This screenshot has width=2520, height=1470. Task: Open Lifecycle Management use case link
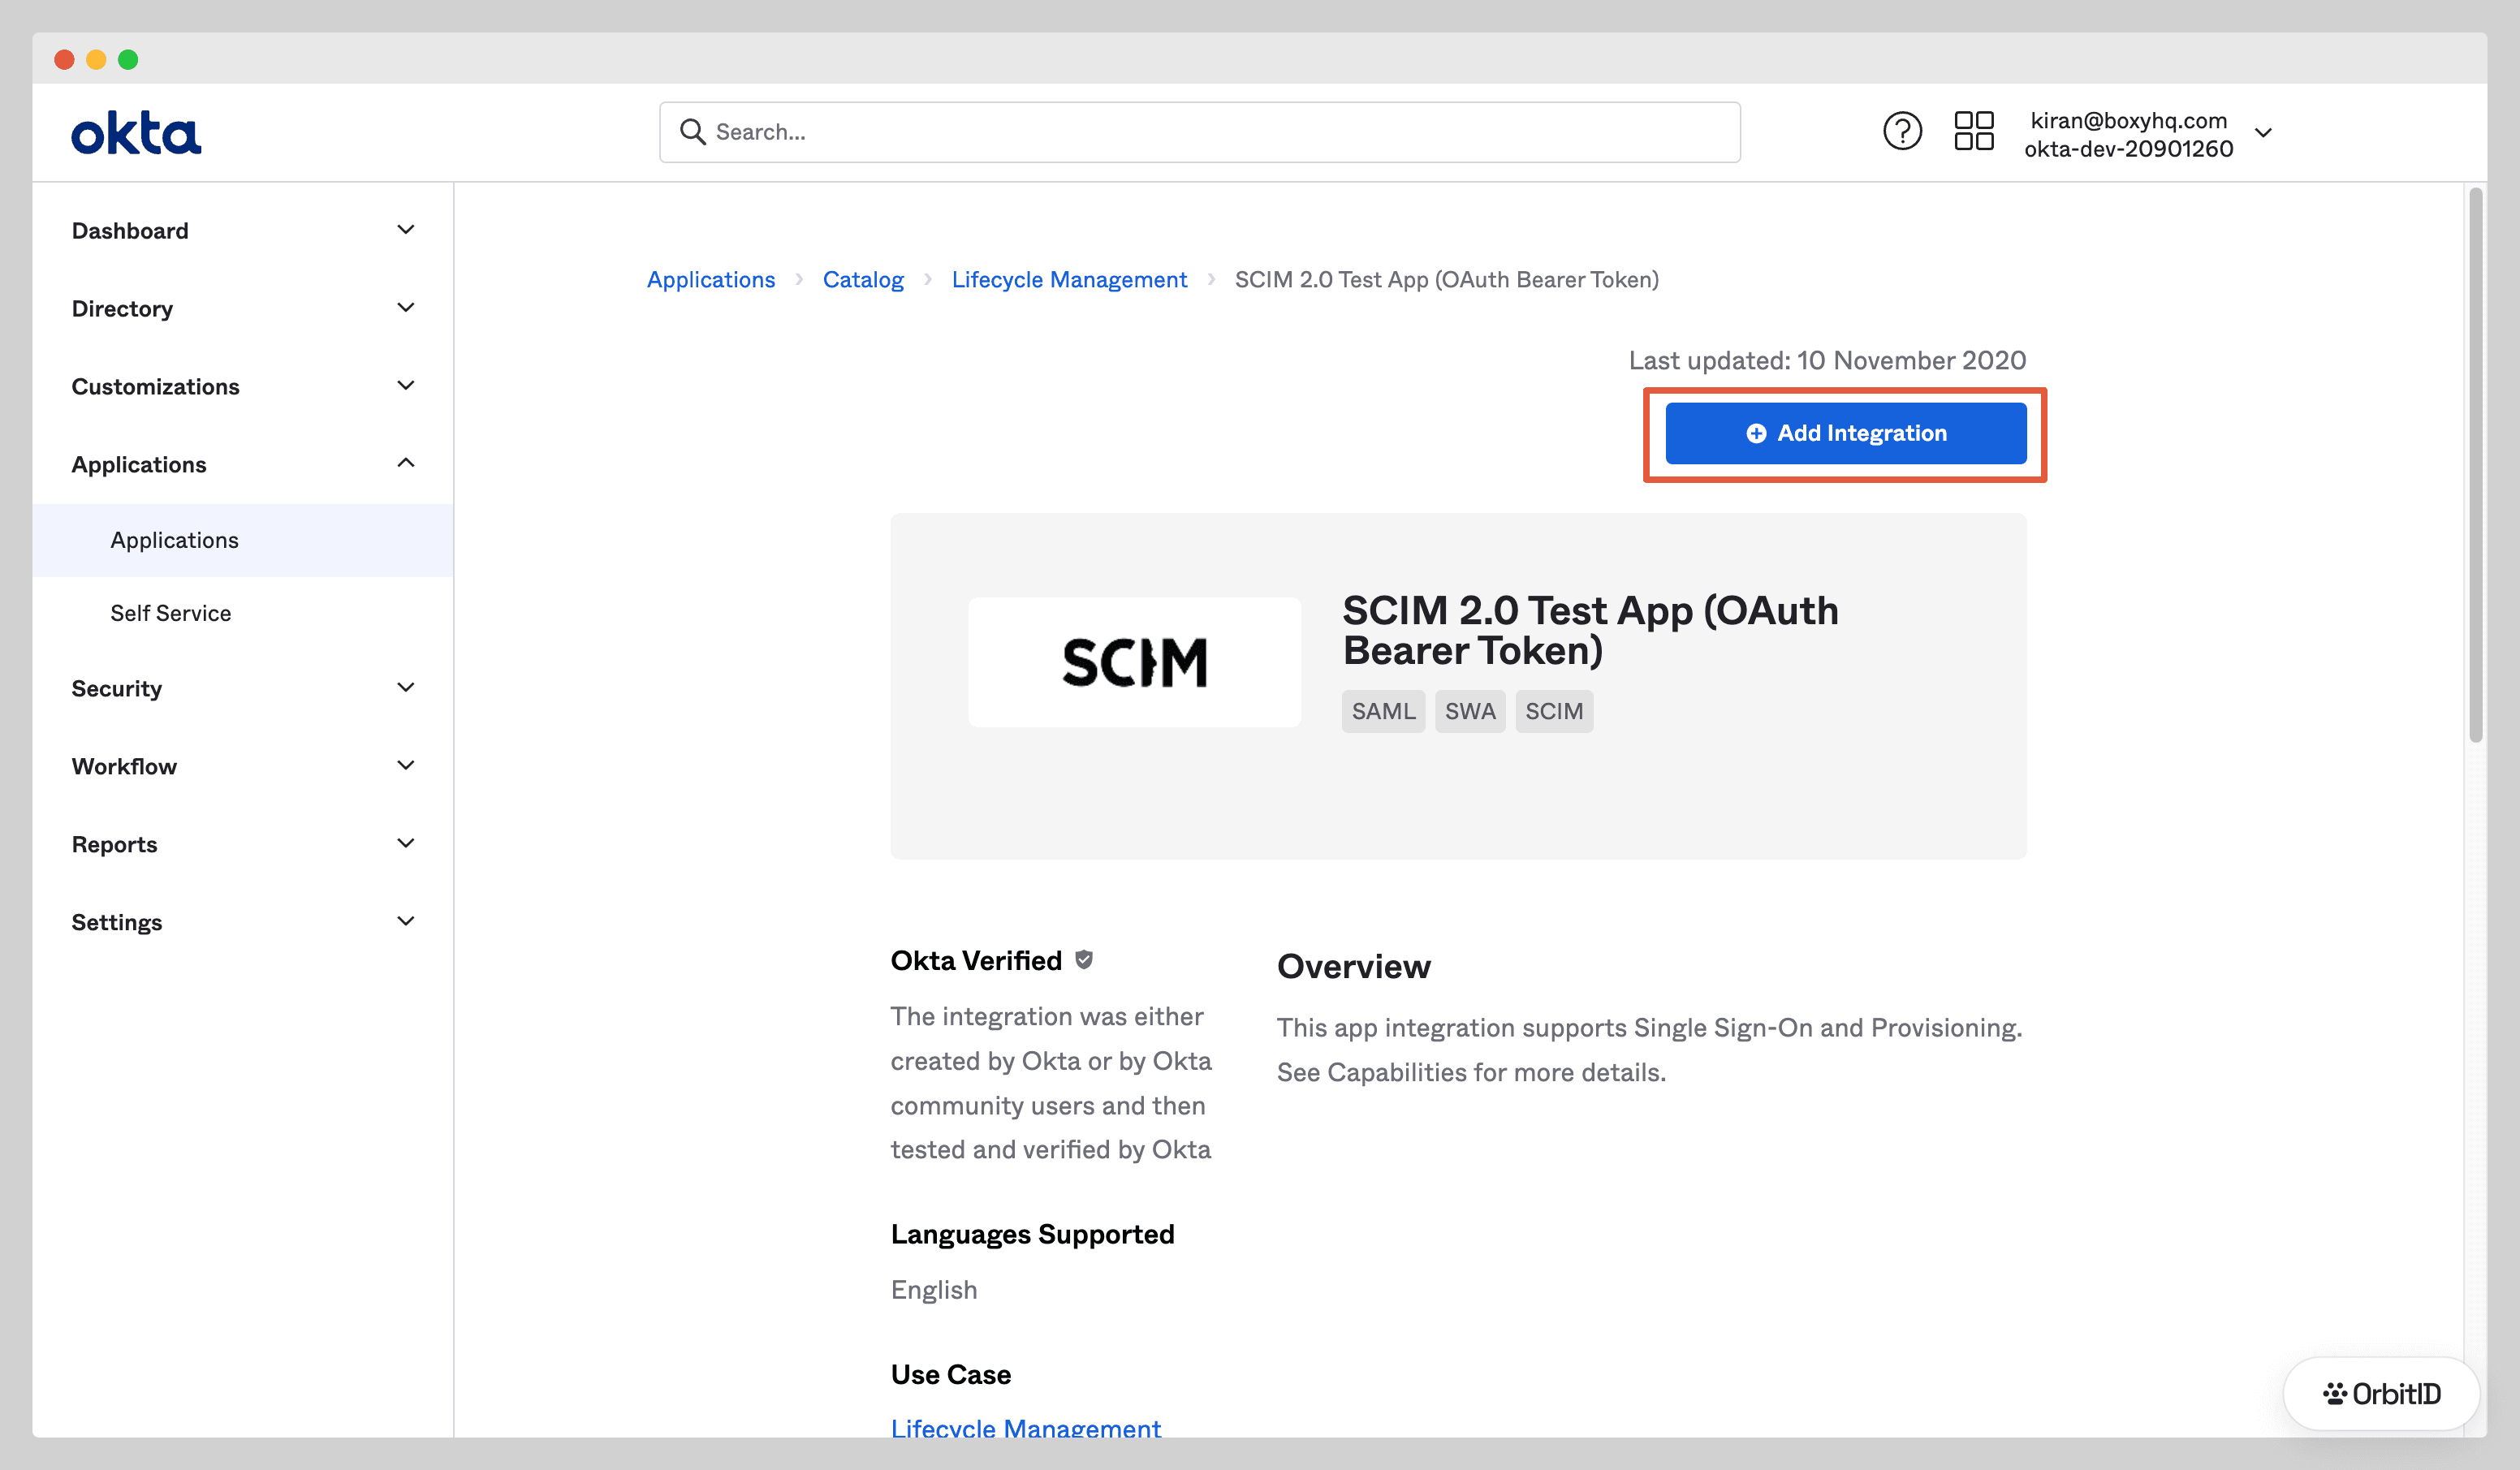coord(1026,1428)
